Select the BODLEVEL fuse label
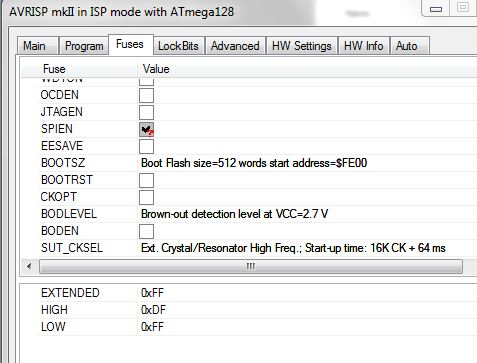Viewport: 477px width, 363px height. 69,214
